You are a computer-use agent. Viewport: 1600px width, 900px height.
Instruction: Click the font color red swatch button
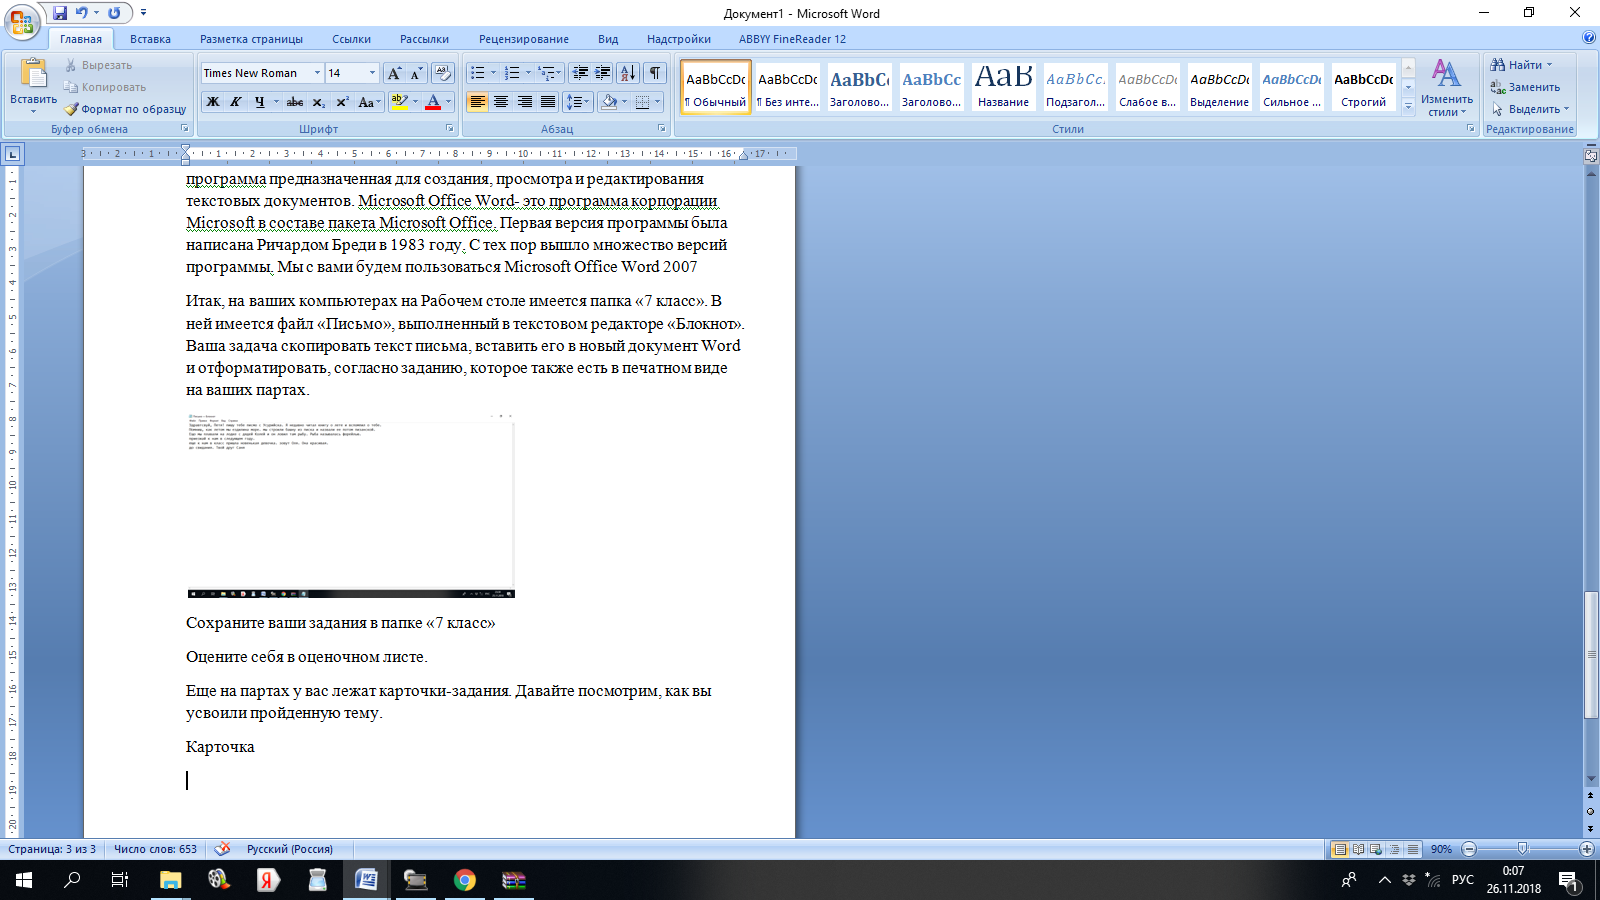[x=433, y=102]
